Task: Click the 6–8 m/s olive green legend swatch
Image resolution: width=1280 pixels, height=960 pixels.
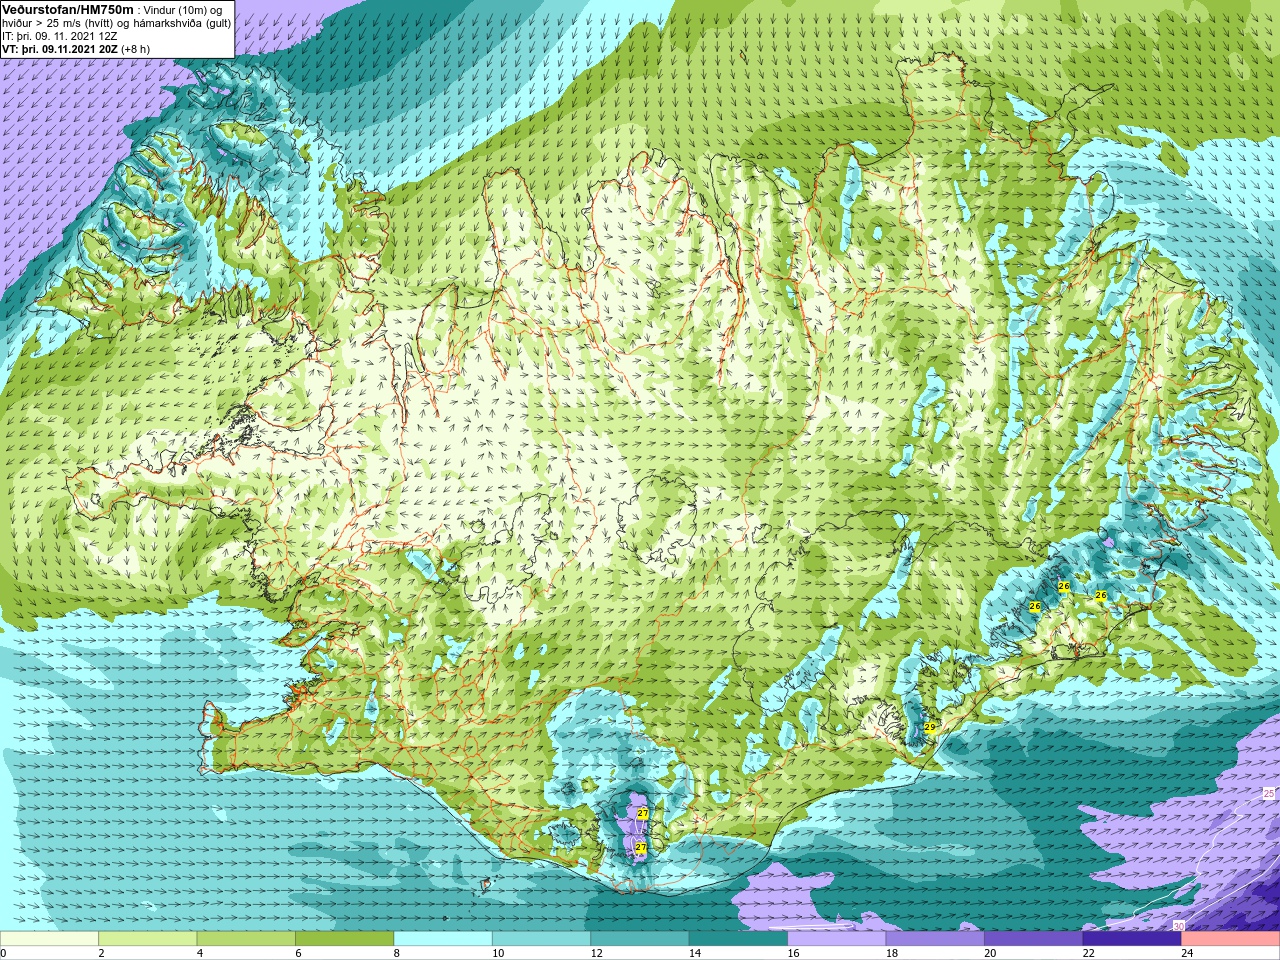Action: tap(344, 939)
